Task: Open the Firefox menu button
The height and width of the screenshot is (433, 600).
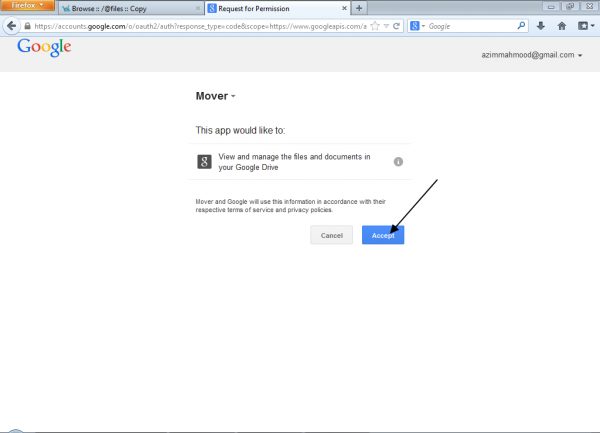Action: 28,5
